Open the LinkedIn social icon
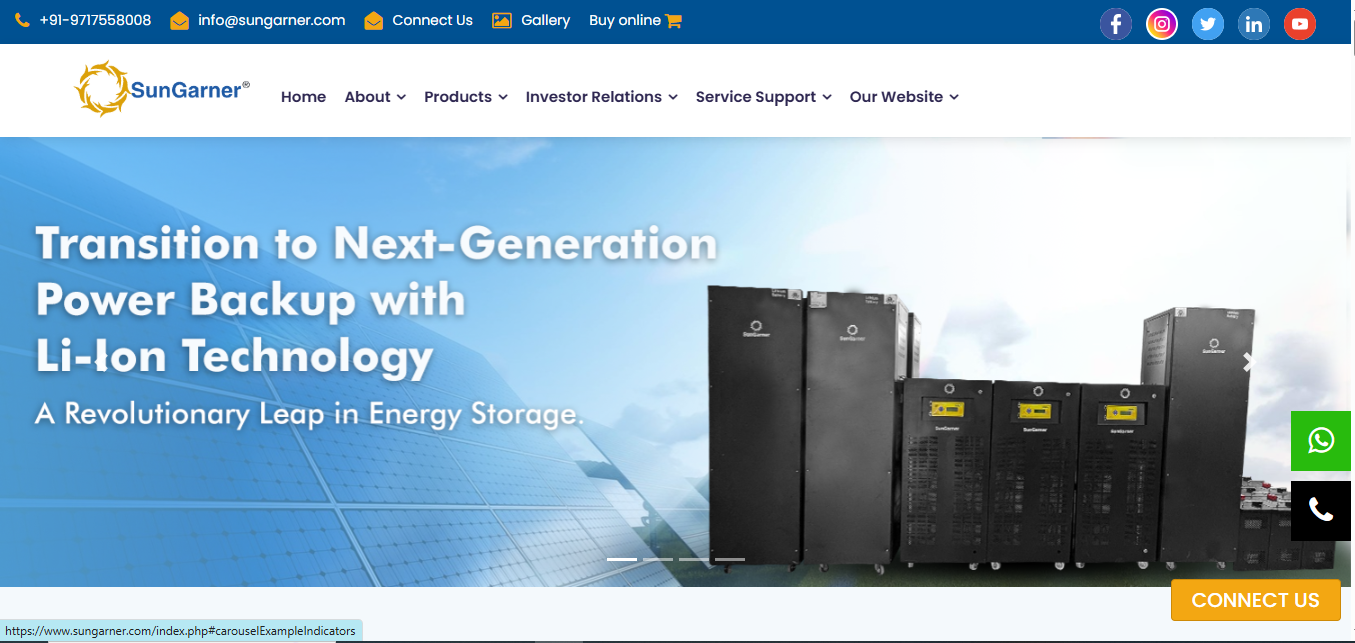The image size is (1355, 643). coord(1253,23)
